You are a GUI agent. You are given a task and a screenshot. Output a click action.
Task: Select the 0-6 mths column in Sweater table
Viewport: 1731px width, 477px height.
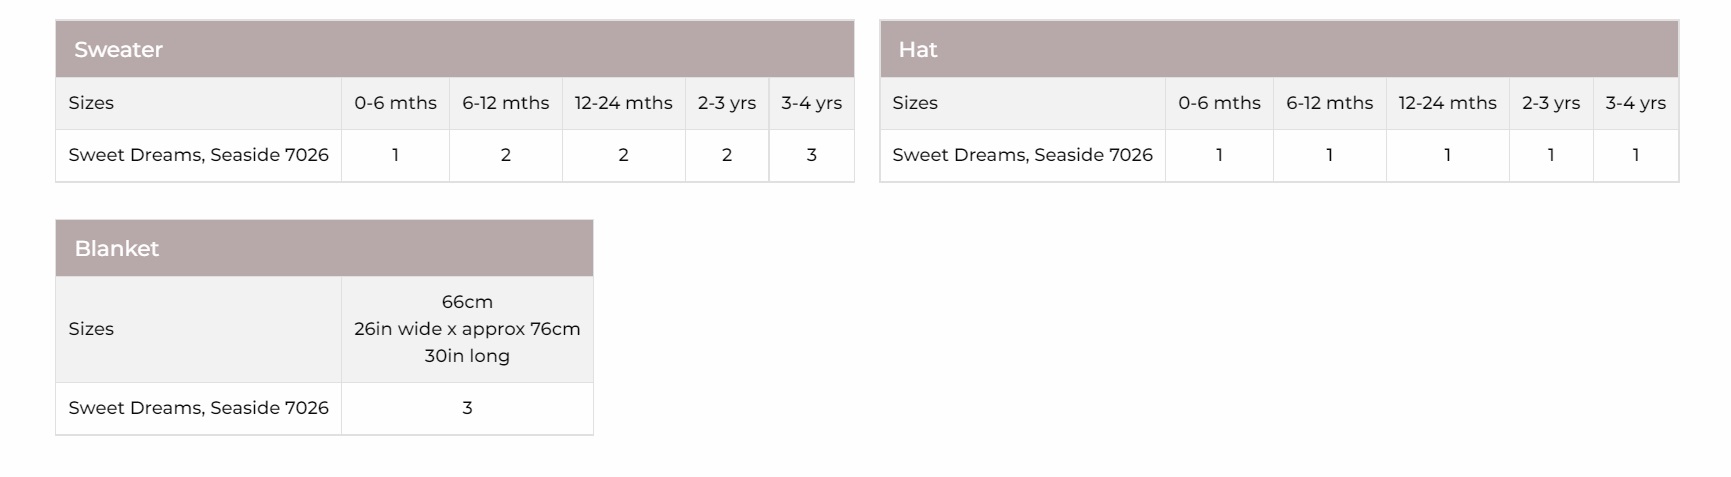point(395,103)
